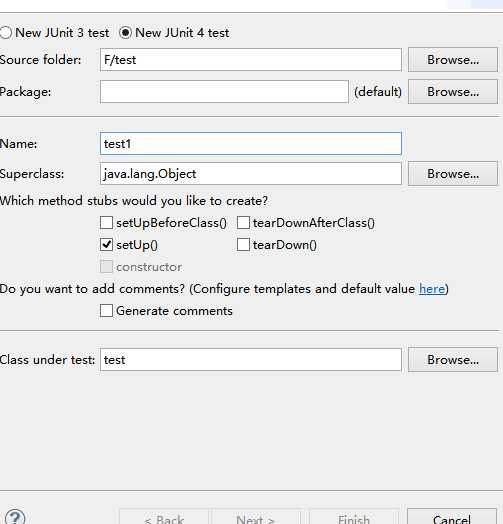The height and width of the screenshot is (524, 503).
Task: Open the help question mark icon
Action: click(x=15, y=518)
